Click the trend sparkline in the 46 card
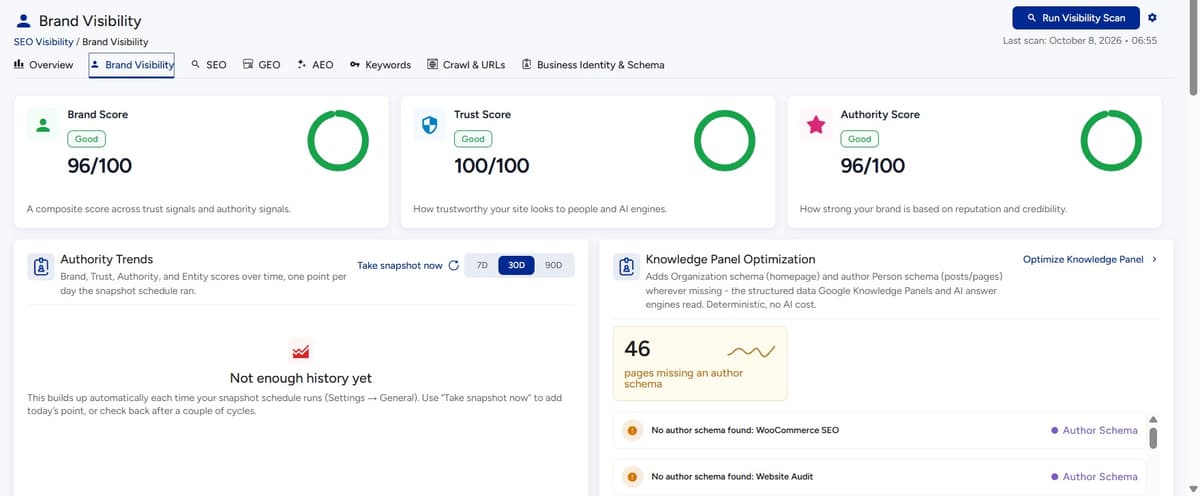Image resolution: width=1200 pixels, height=496 pixels. tap(753, 350)
